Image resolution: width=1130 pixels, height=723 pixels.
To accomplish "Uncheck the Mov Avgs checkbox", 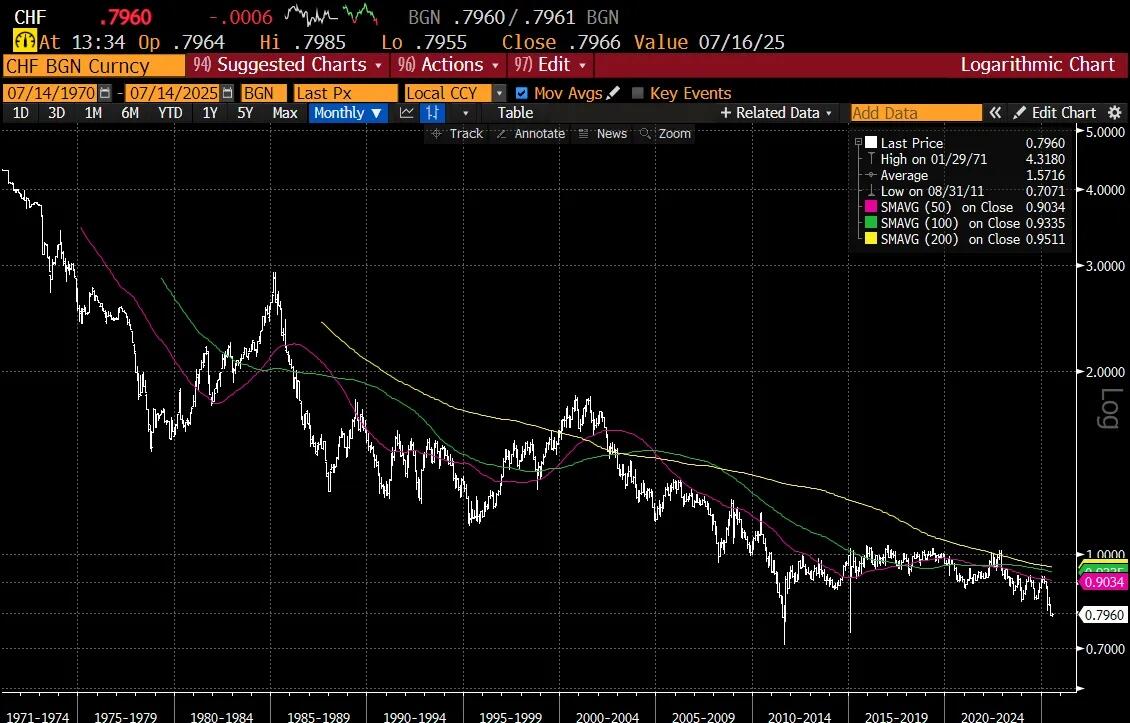I will pyautogui.click(x=522, y=93).
